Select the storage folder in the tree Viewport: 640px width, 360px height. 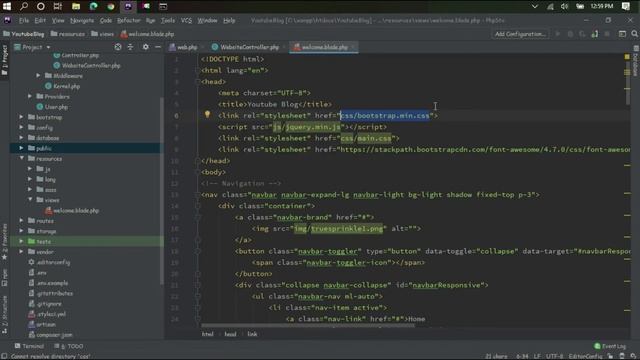point(42,231)
